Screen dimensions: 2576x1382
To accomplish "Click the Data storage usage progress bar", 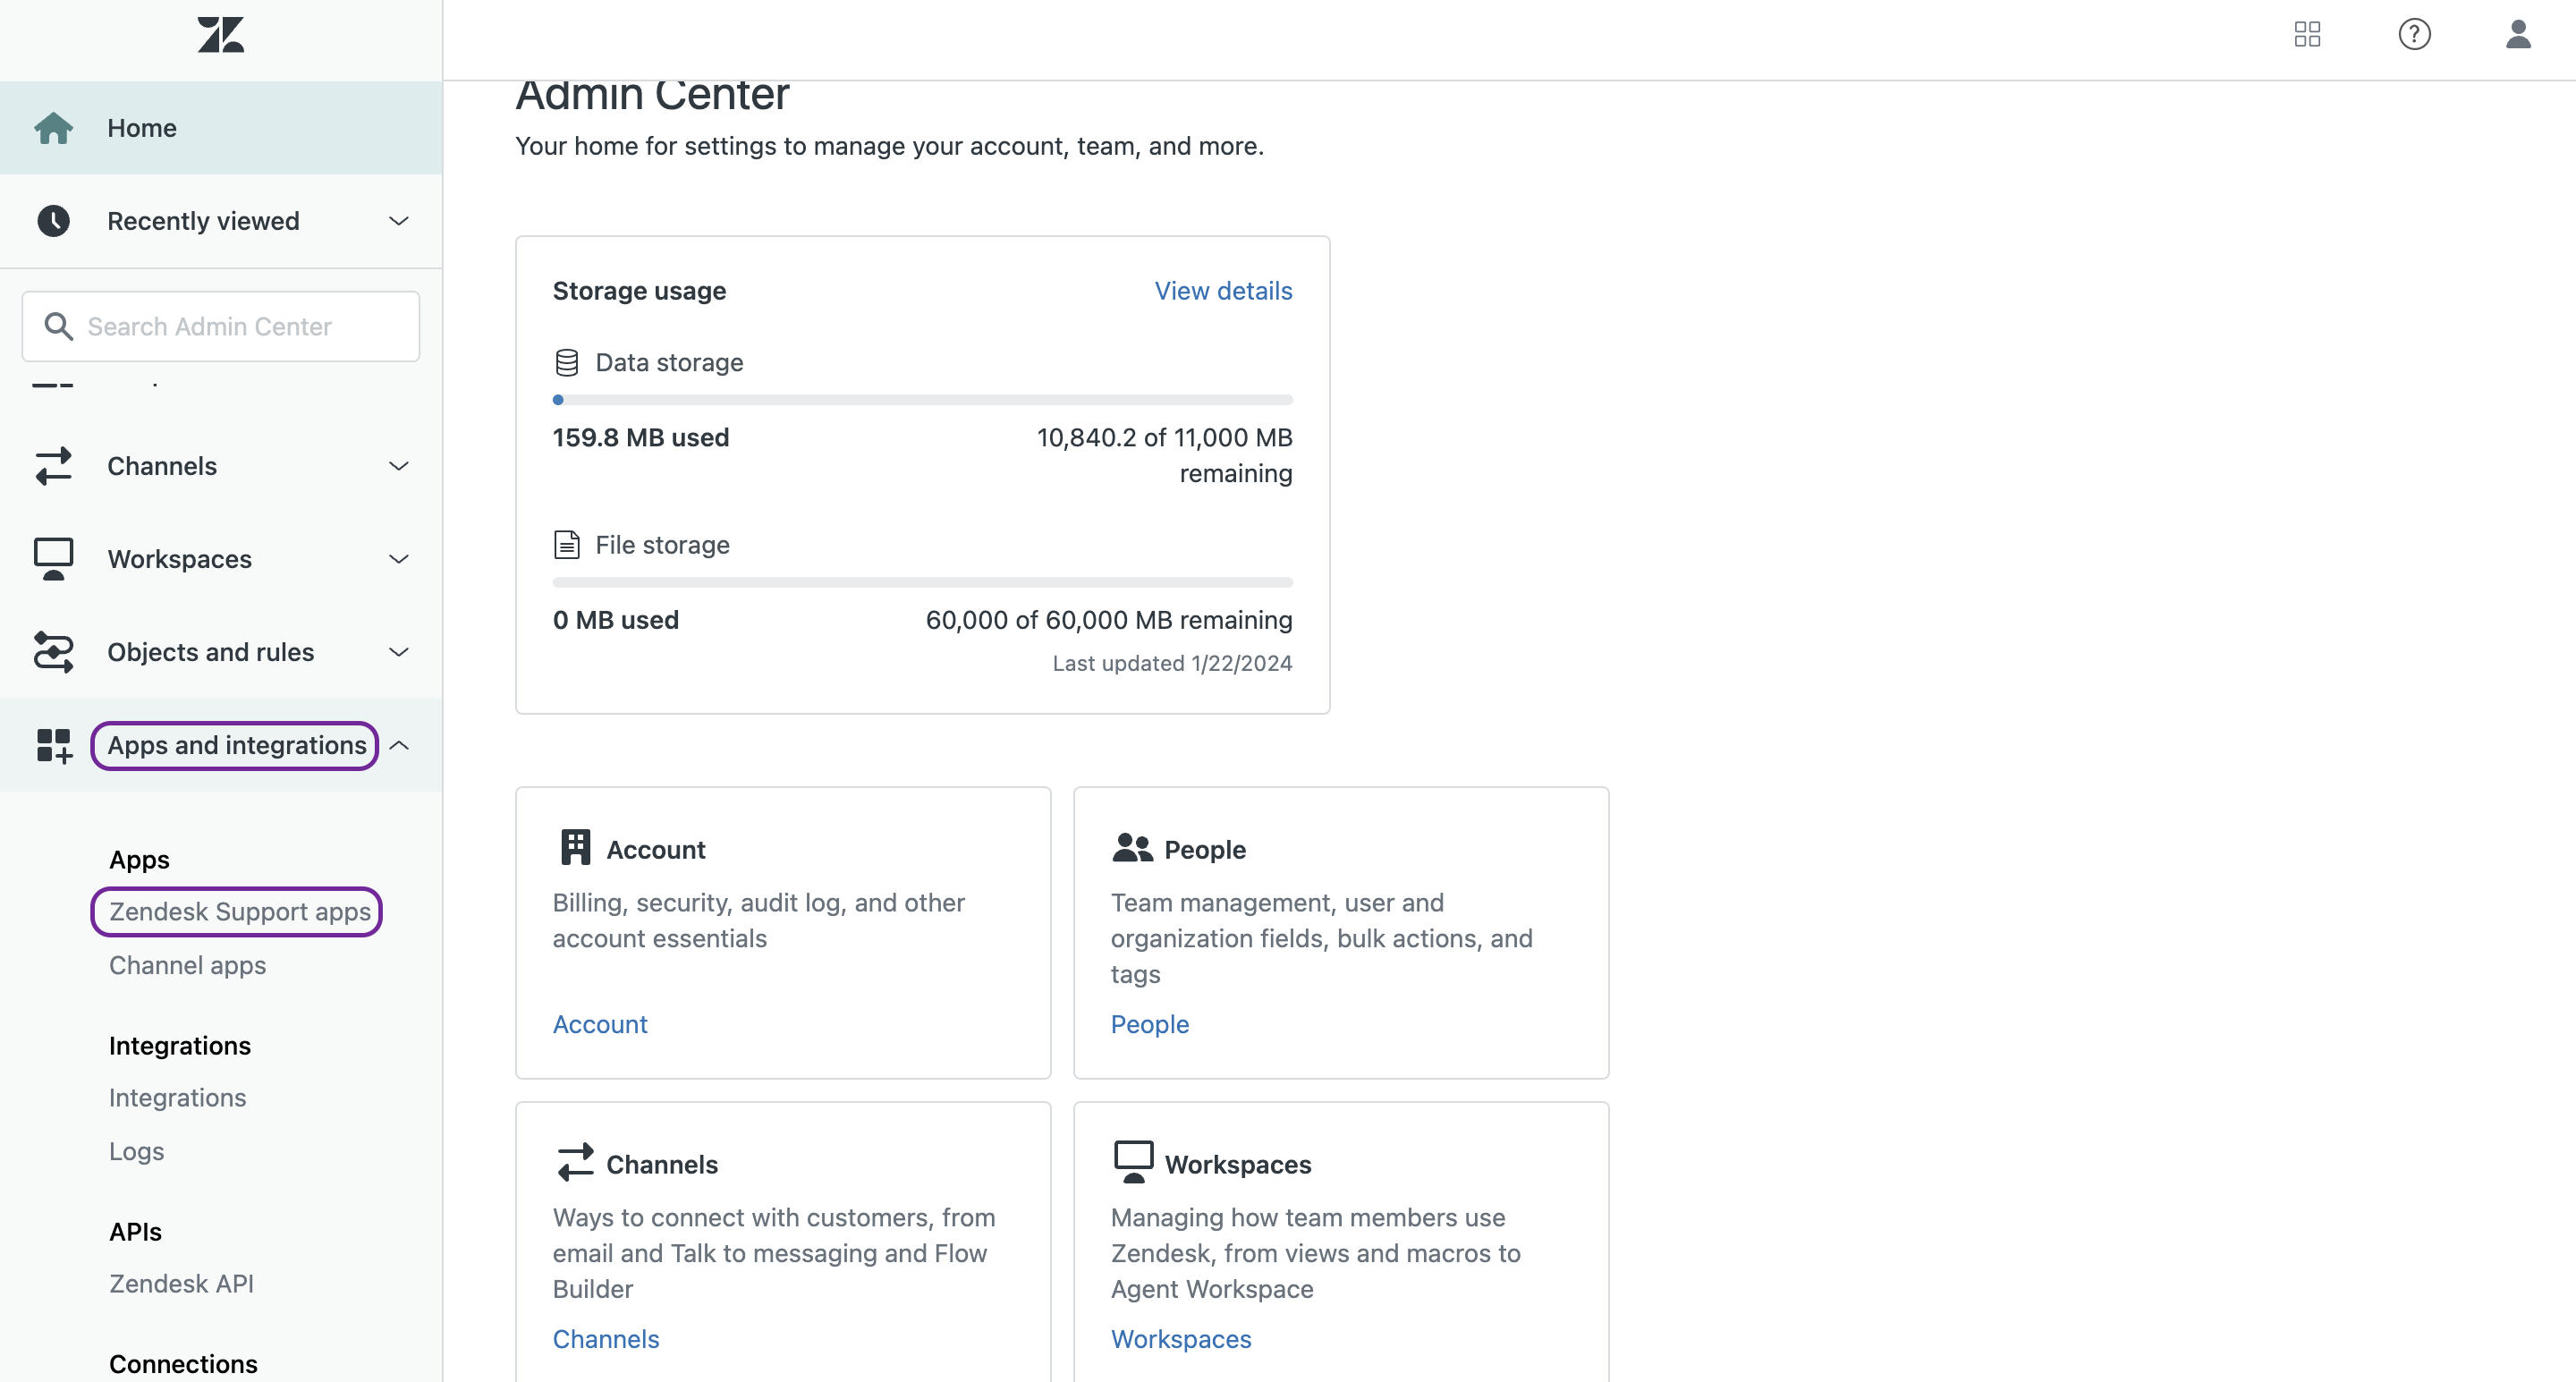I will 922,400.
